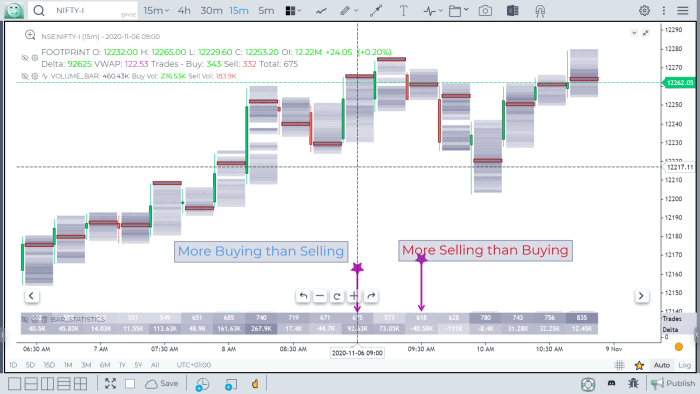The height and width of the screenshot is (394, 700).
Task: Undo the last chart action
Action: pyautogui.click(x=303, y=296)
